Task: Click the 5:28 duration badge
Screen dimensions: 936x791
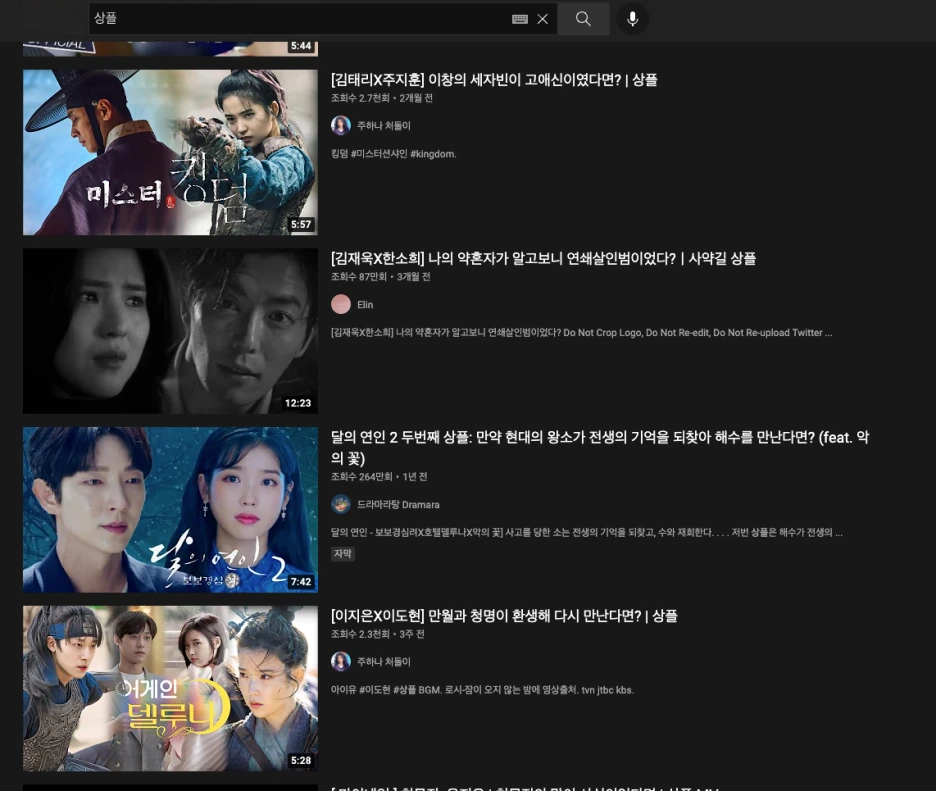Action: (301, 761)
